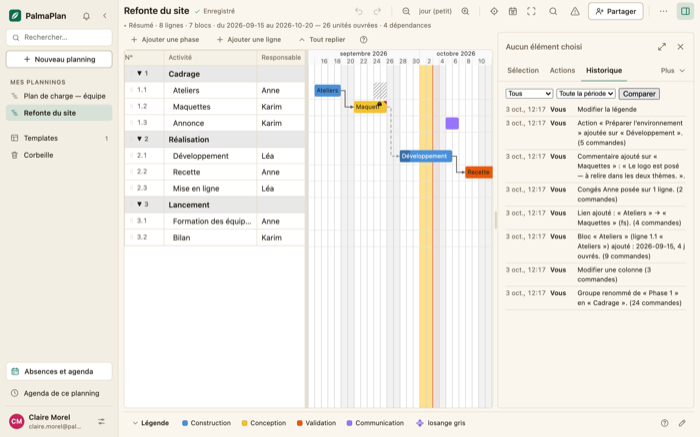The image size is (700, 437).
Task: Click Nouveau planning button
Action: pyautogui.click(x=59, y=59)
